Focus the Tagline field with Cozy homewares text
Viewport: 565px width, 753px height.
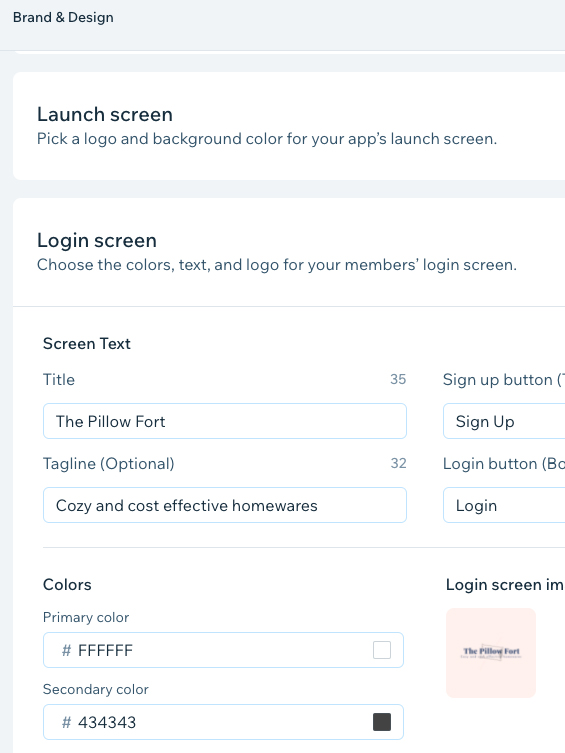click(225, 505)
